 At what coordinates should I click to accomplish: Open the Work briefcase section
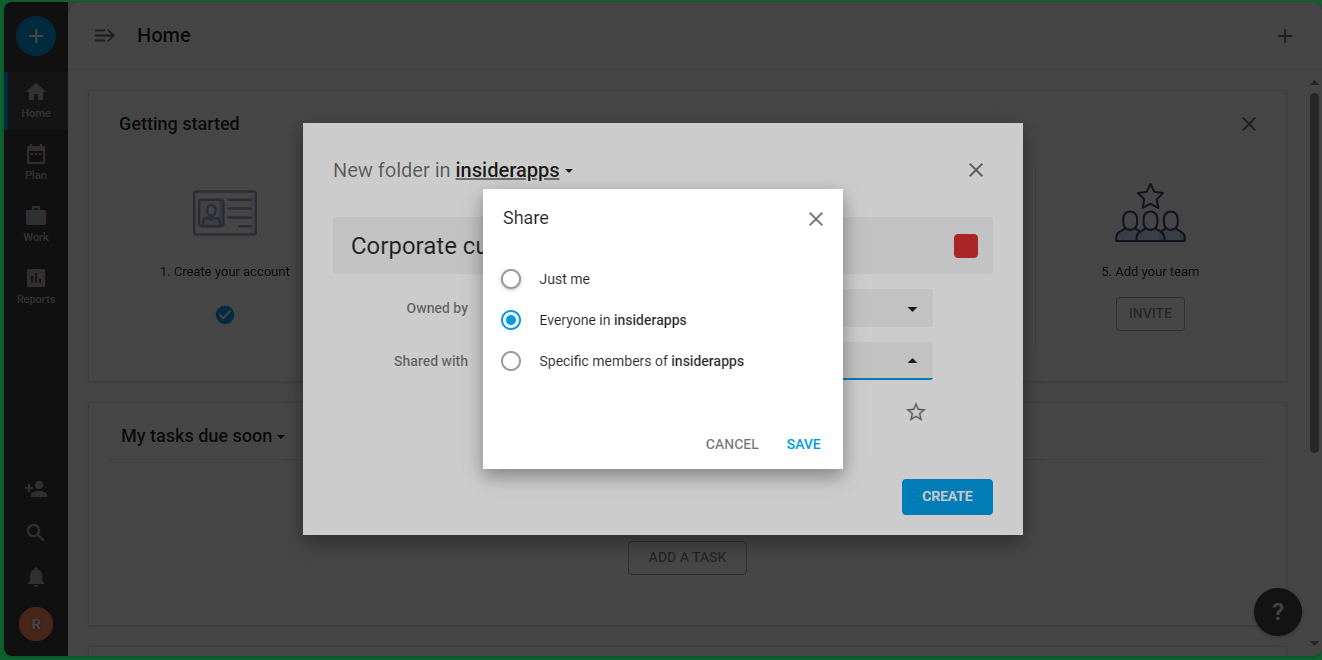(36, 224)
